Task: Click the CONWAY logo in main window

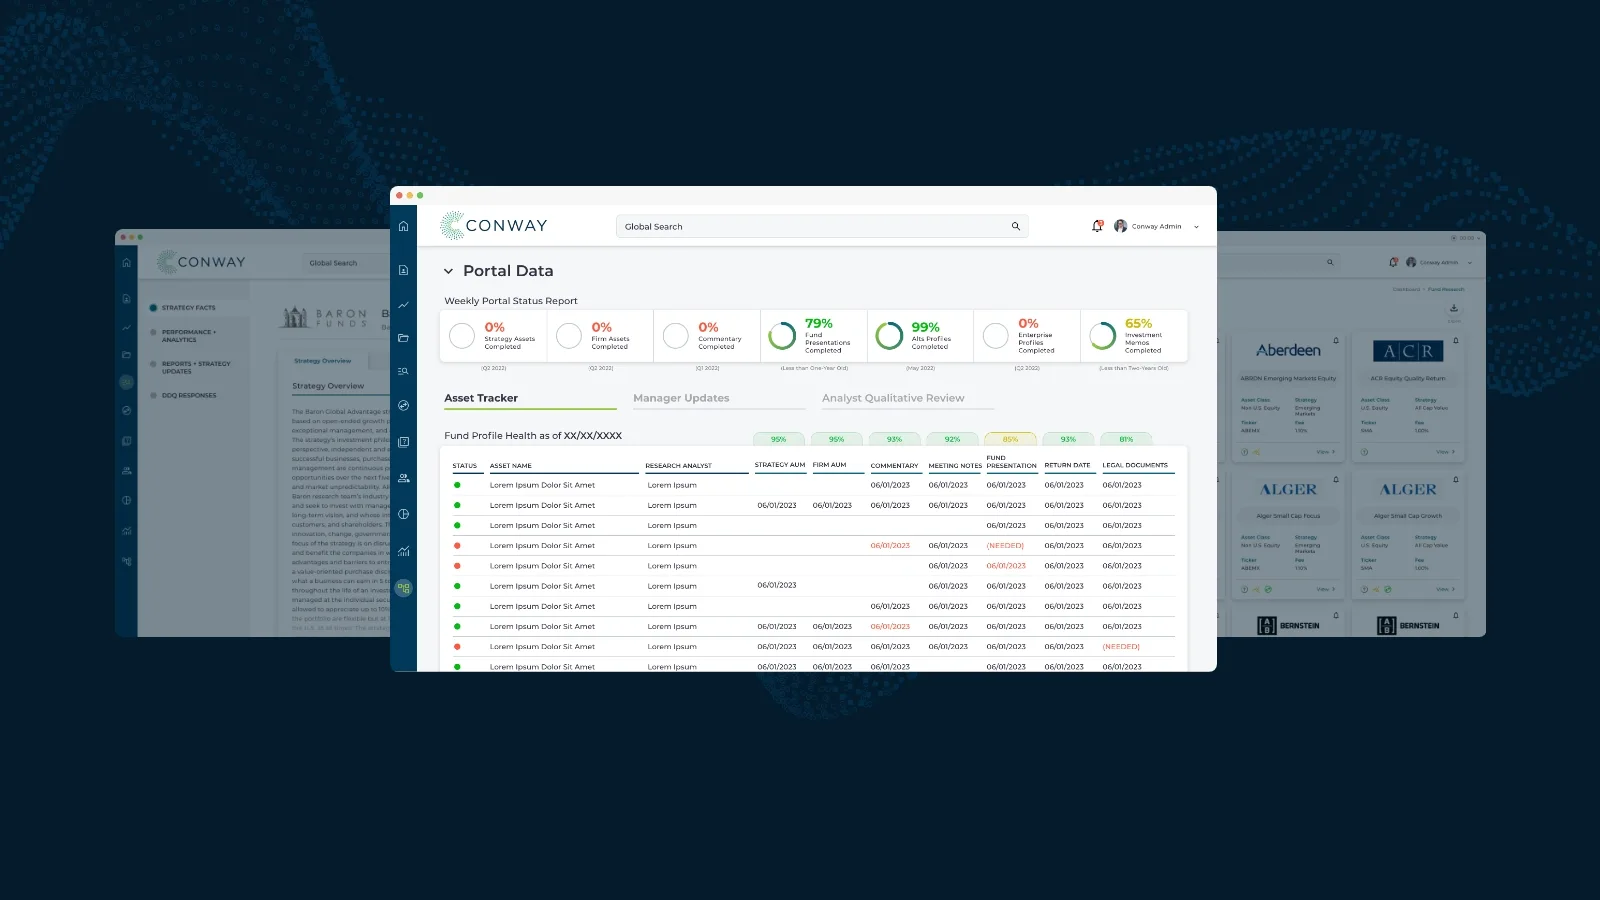Action: click(494, 226)
